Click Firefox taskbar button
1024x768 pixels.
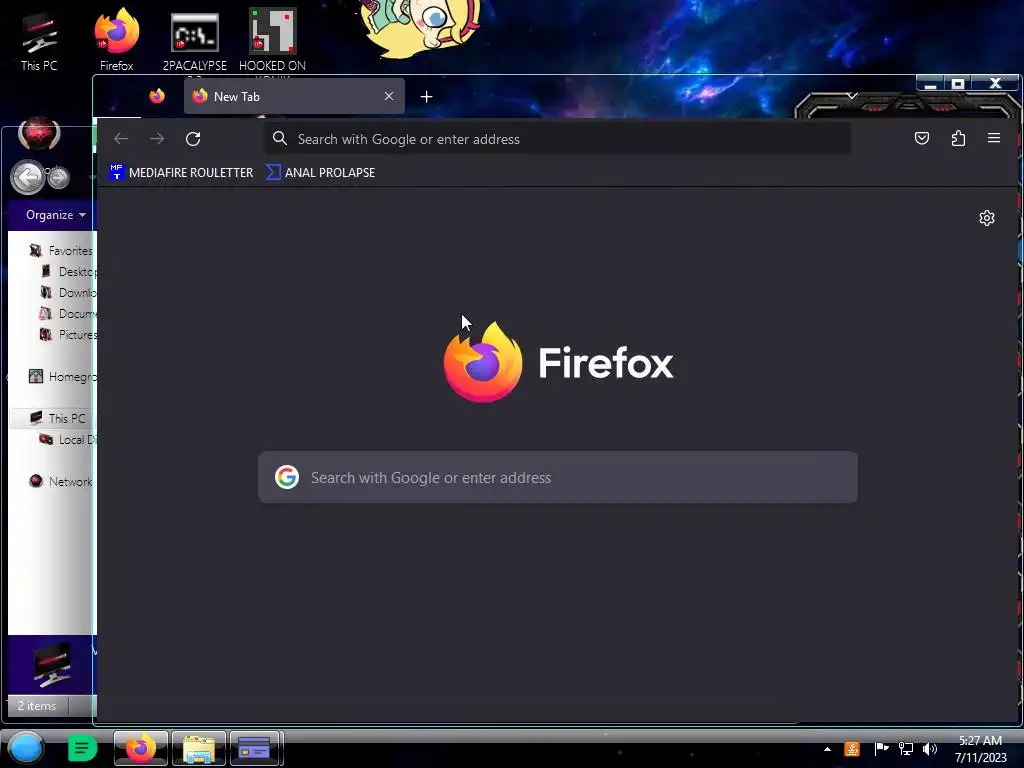(x=140, y=748)
